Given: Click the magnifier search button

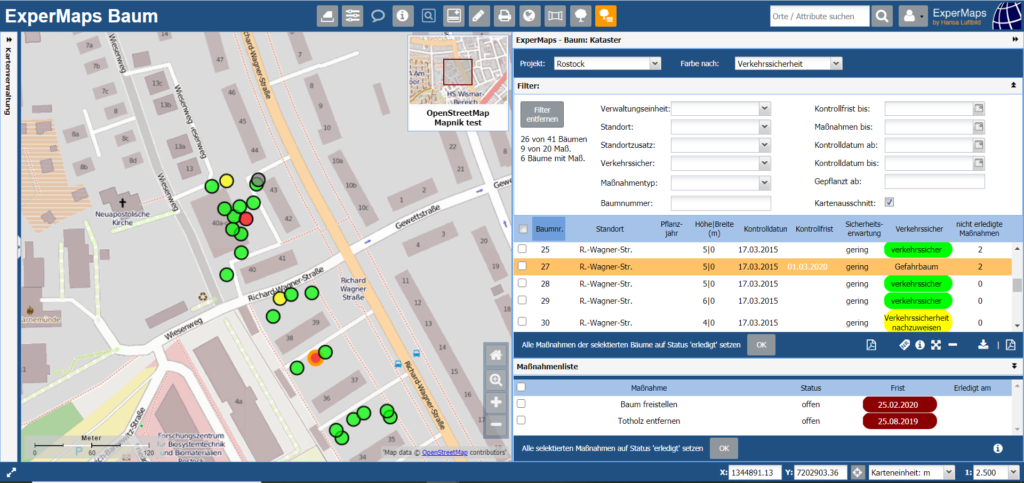Looking at the screenshot, I should pyautogui.click(x=882, y=16).
